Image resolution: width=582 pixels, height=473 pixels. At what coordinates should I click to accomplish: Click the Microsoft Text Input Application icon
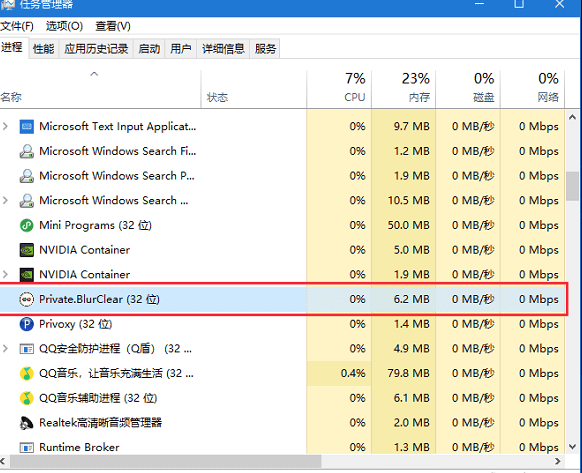click(x=26, y=127)
